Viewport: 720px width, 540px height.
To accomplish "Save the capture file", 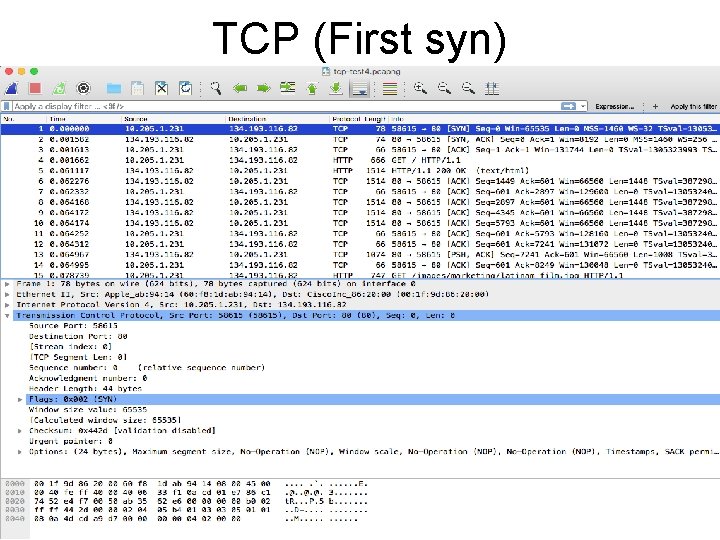I will click(137, 88).
